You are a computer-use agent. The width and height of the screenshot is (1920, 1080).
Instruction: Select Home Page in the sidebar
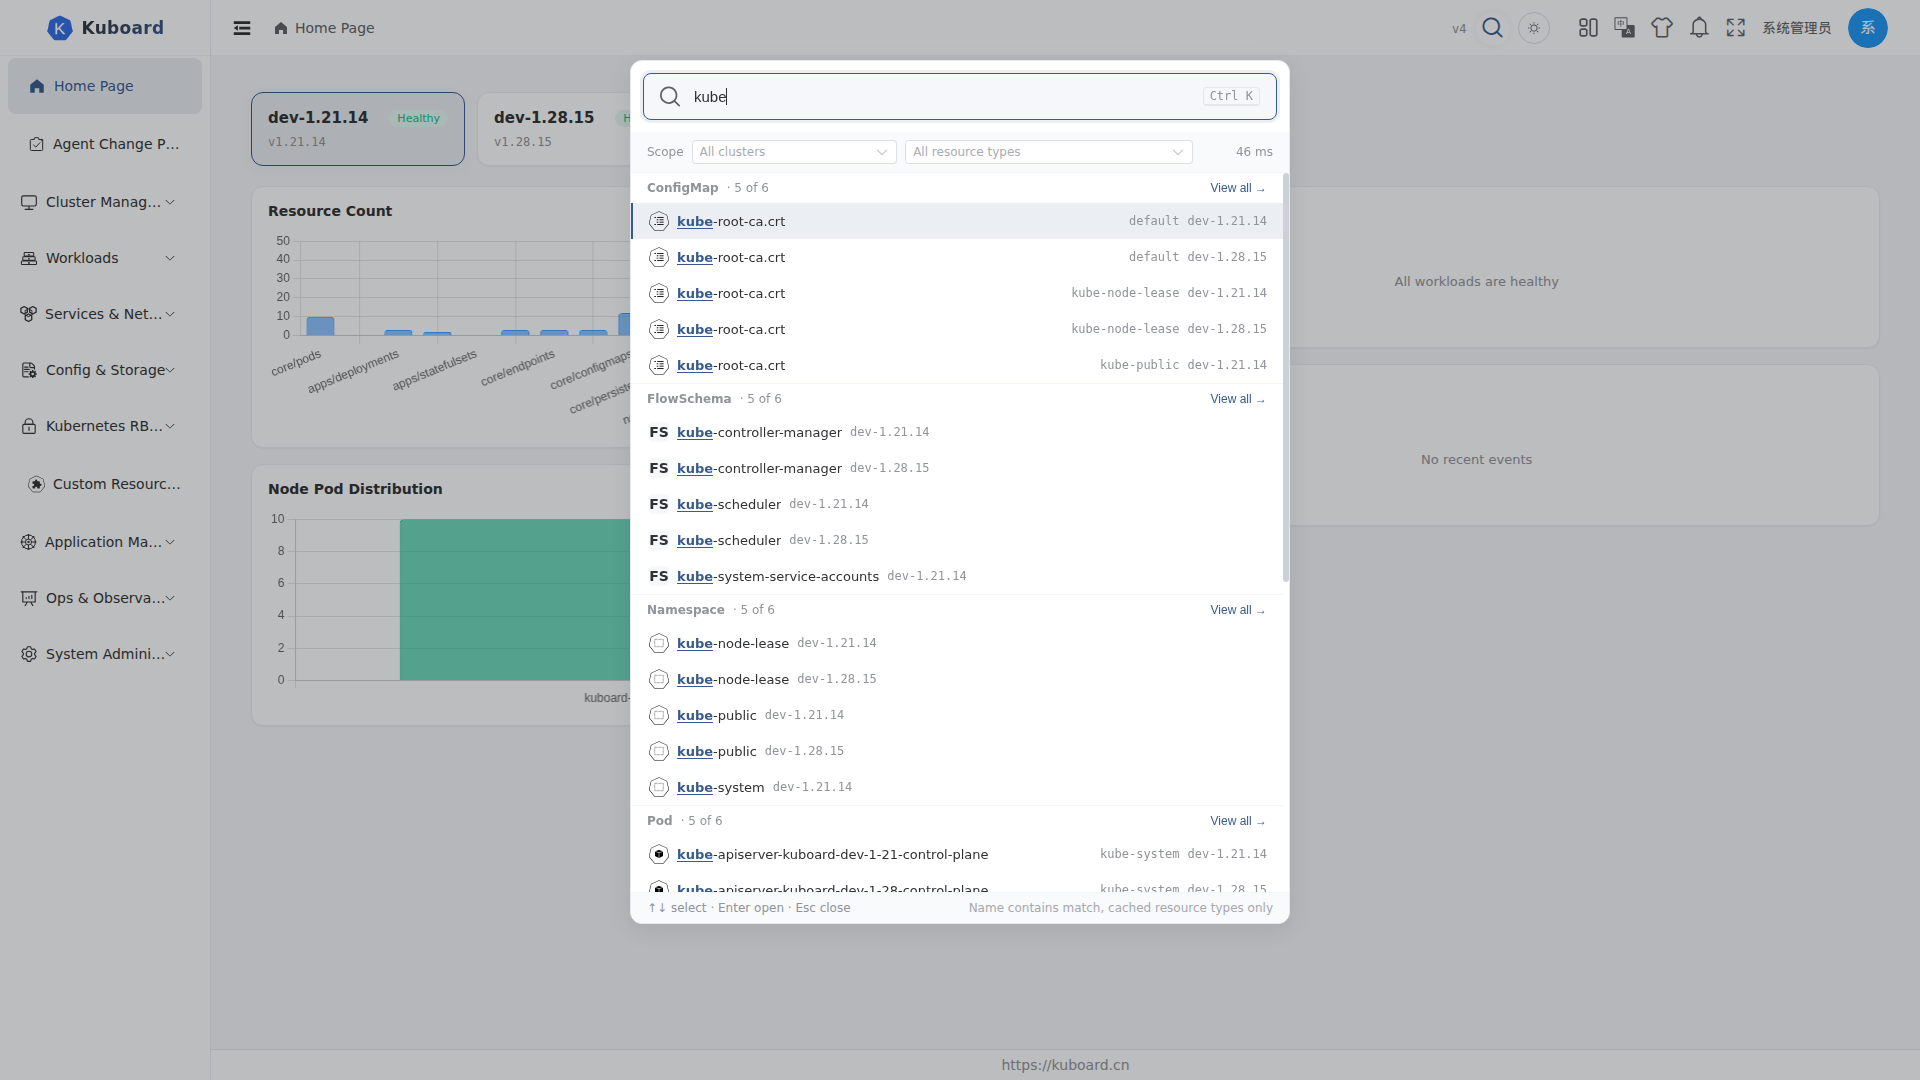click(105, 86)
